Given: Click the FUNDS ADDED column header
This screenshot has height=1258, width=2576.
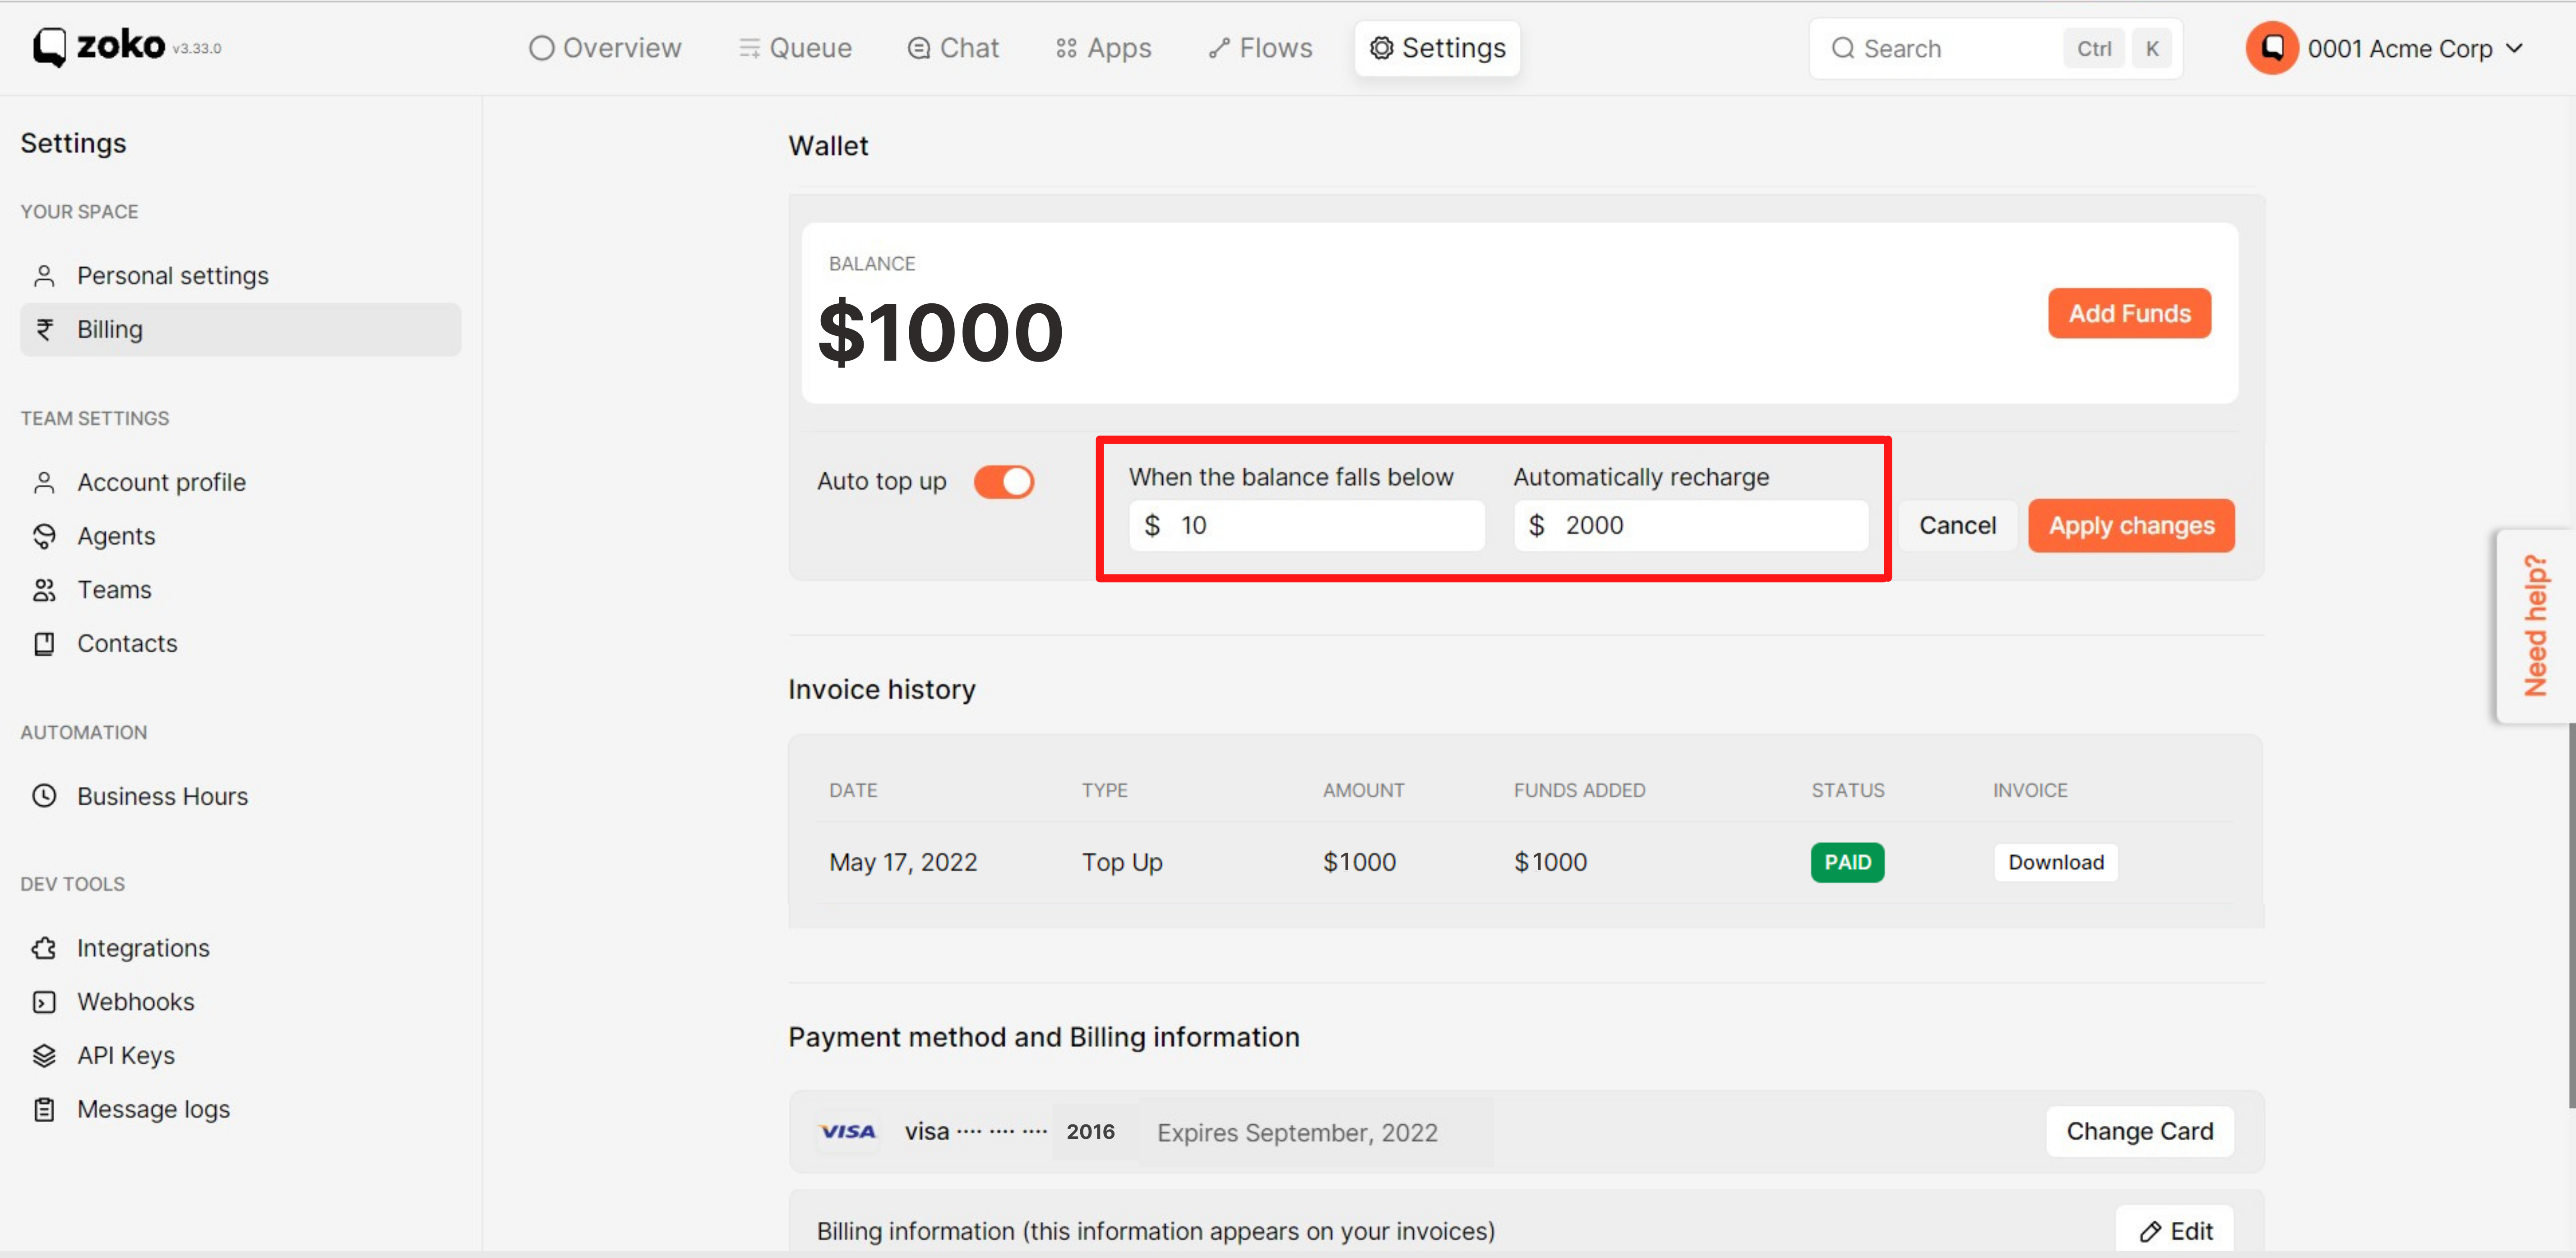Looking at the screenshot, I should tap(1579, 790).
